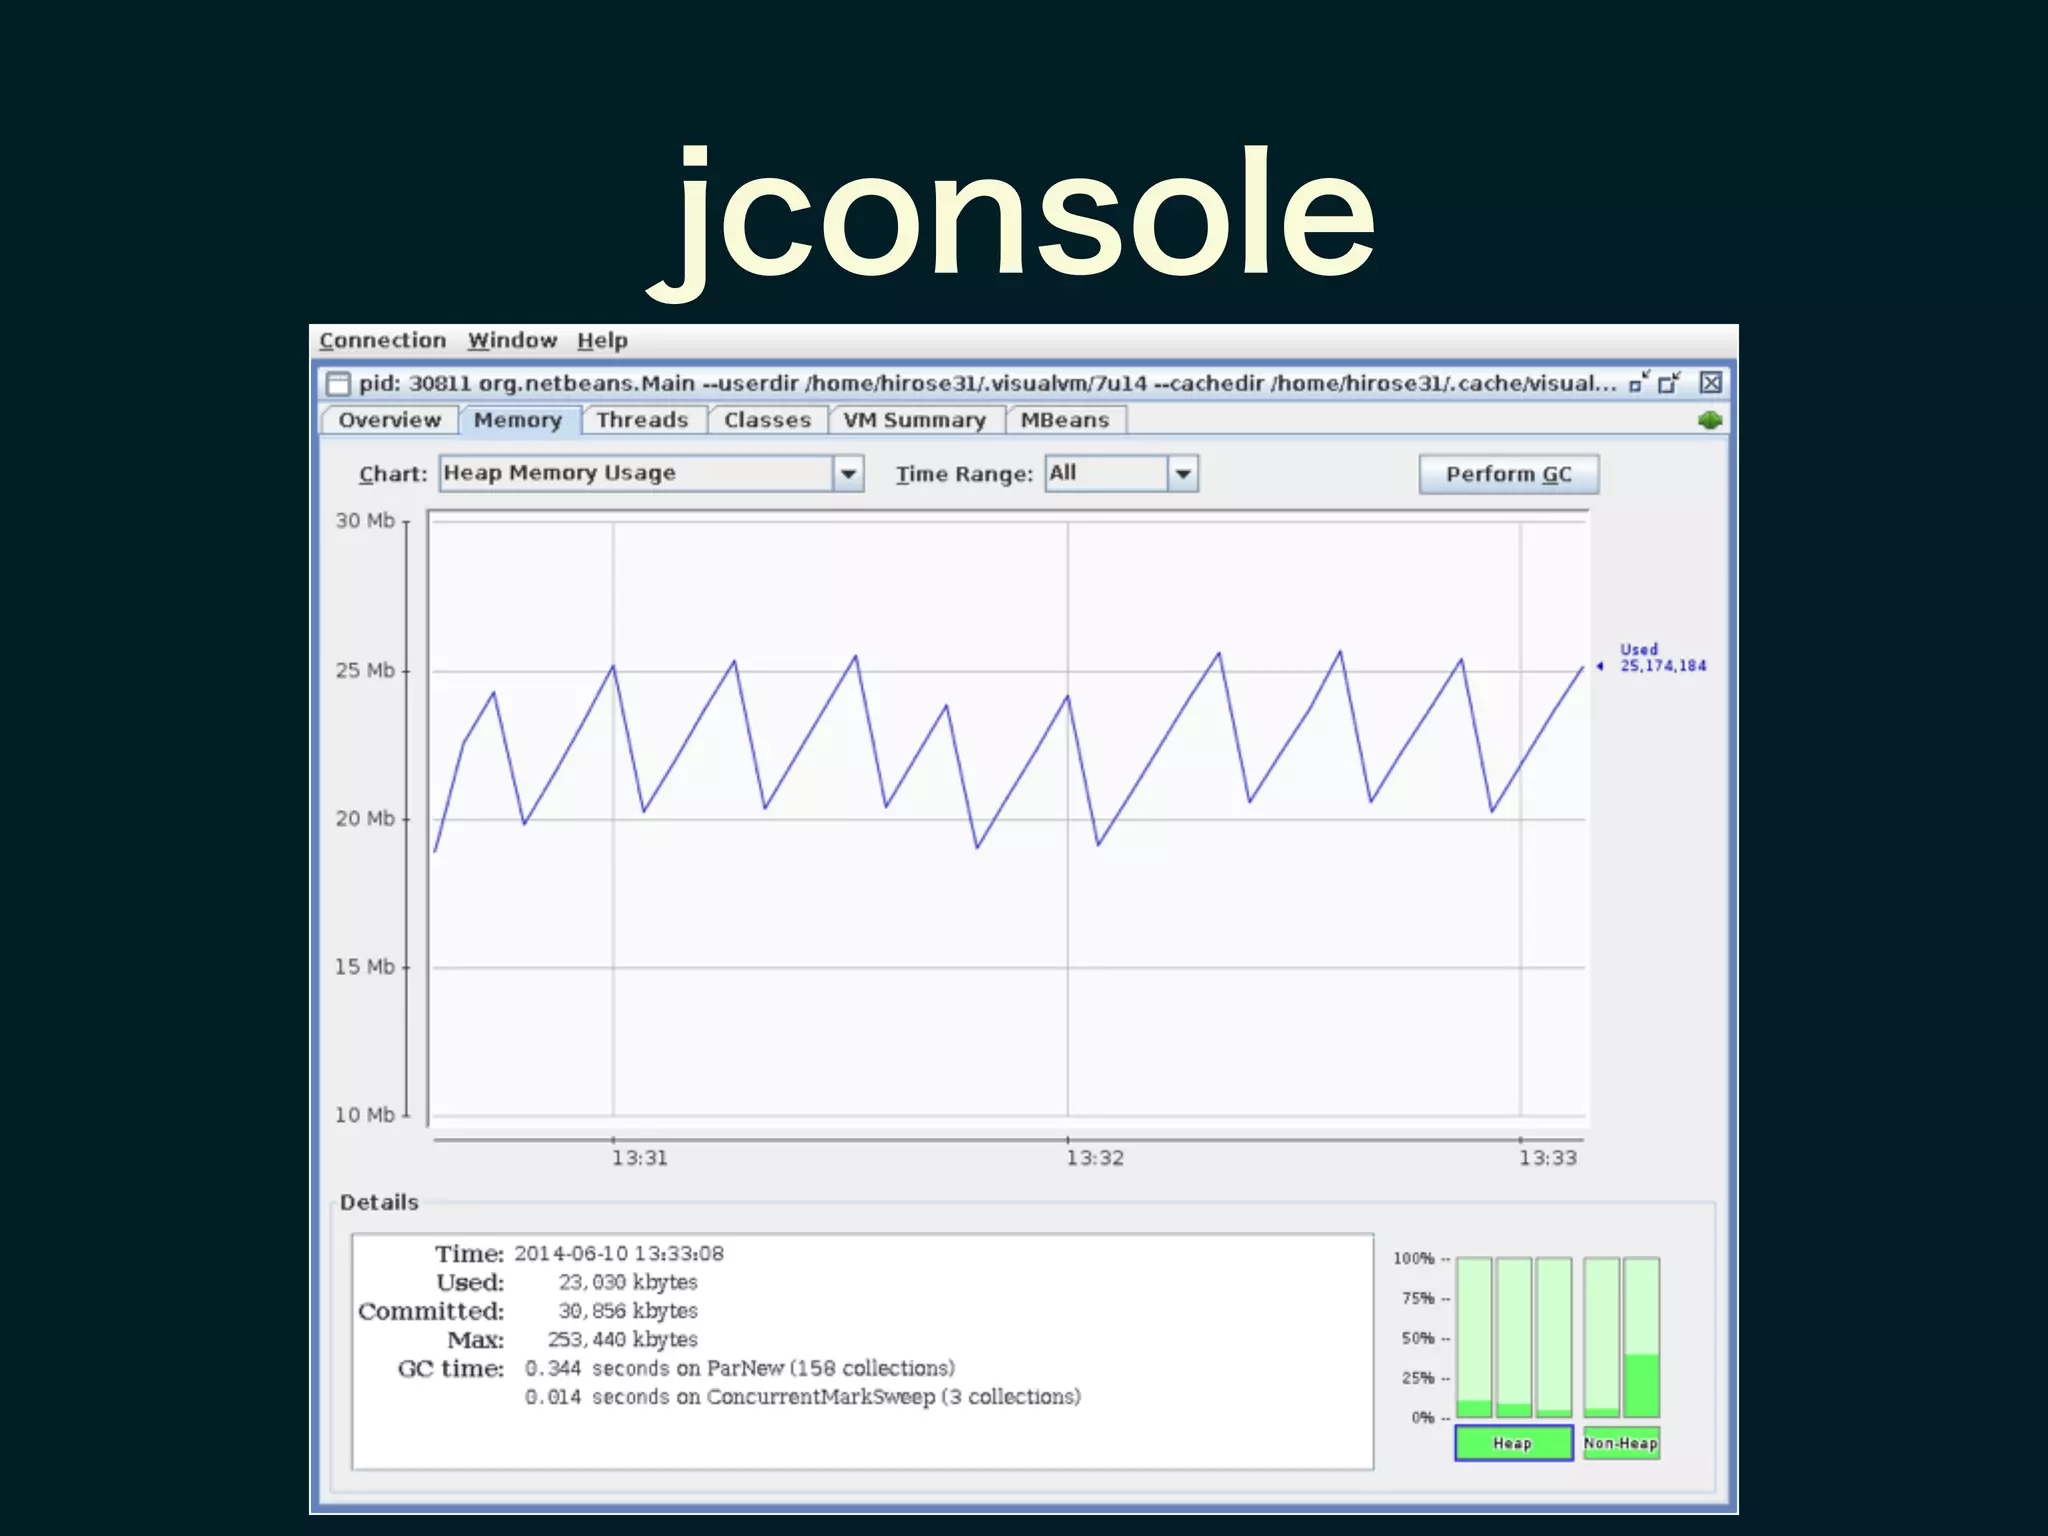This screenshot has width=2048, height=1536.
Task: Open the Window menu
Action: pyautogui.click(x=512, y=341)
